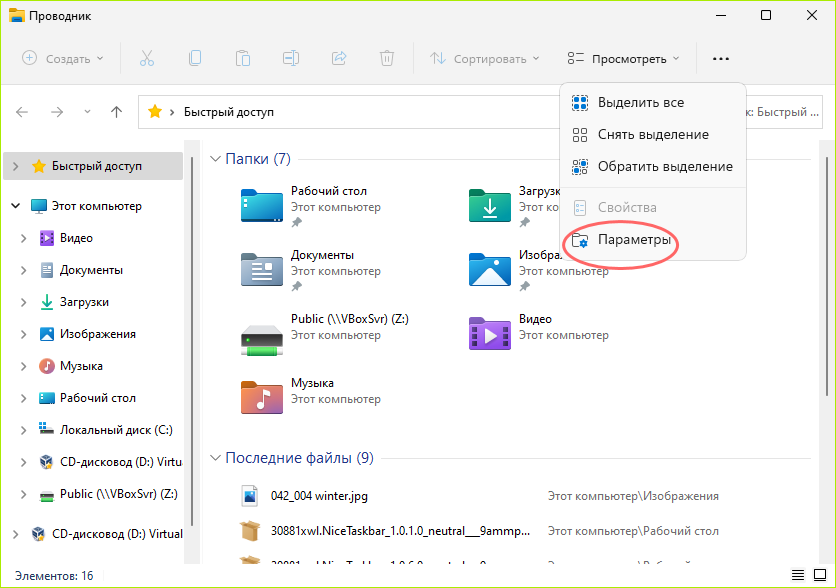The height and width of the screenshot is (588, 836).
Task: Click the three-dots more options button
Action: tap(721, 58)
